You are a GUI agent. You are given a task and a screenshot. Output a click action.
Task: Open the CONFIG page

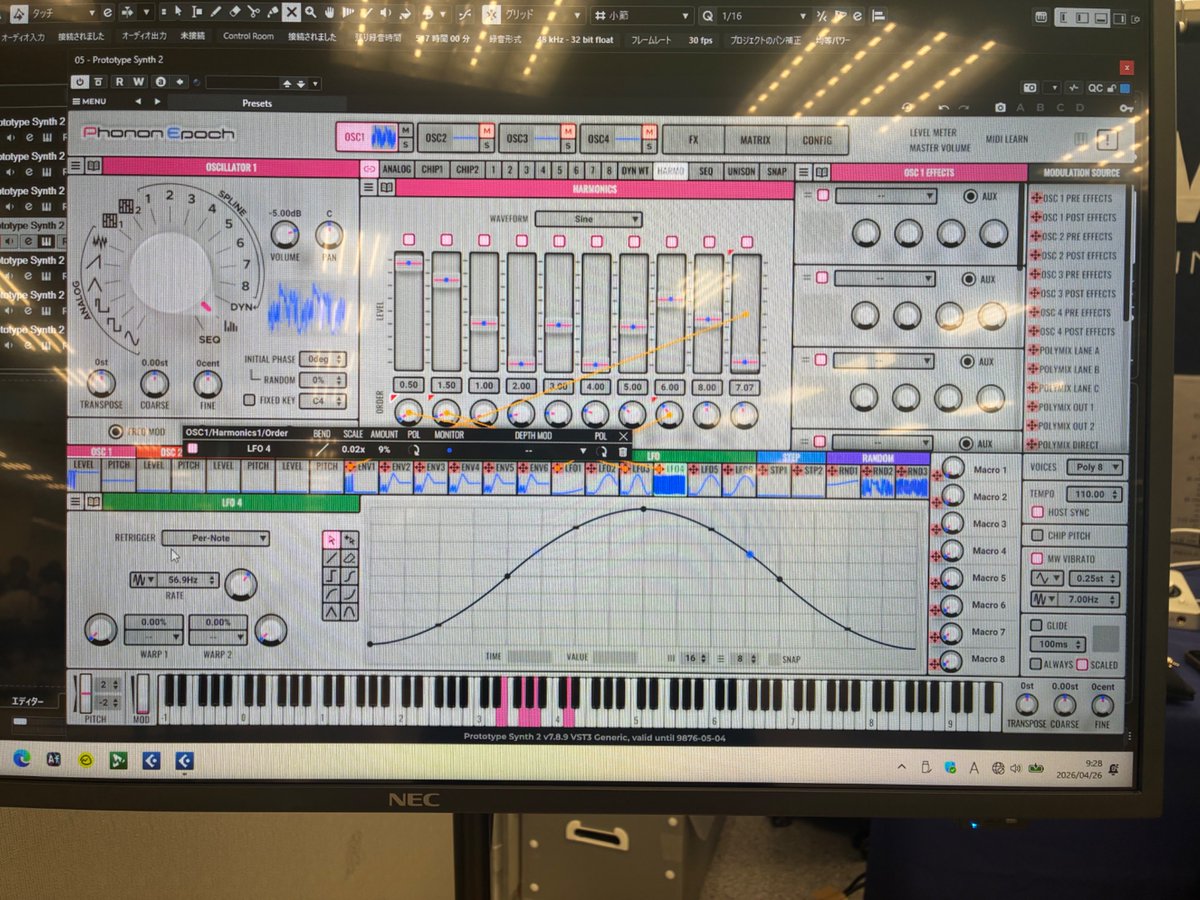(817, 140)
